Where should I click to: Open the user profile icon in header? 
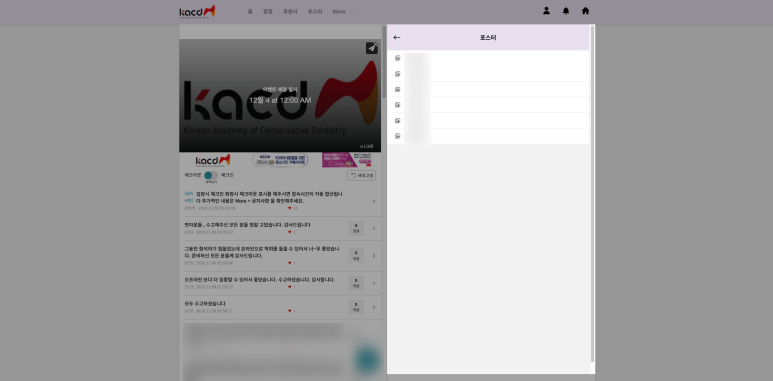coord(546,10)
